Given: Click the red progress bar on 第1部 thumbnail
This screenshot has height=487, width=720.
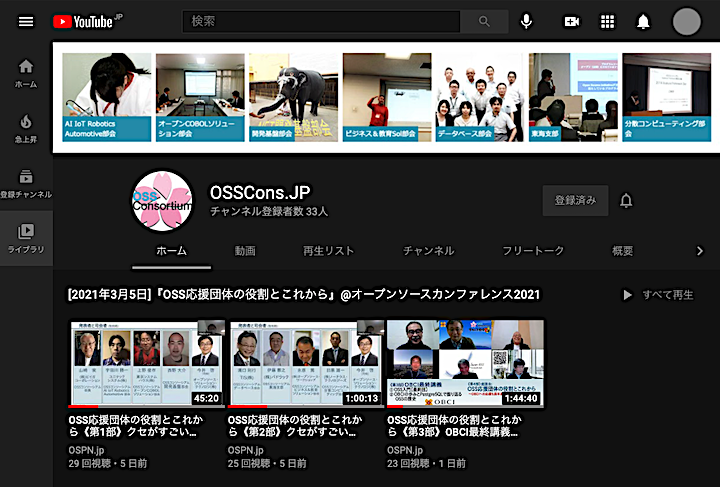Looking at the screenshot, I should pos(83,406).
